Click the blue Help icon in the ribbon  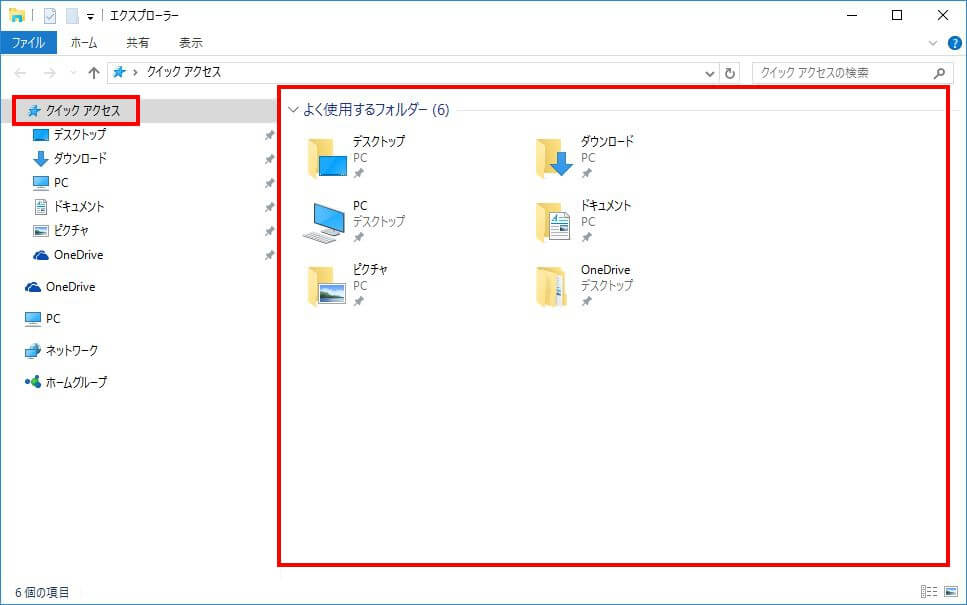(957, 43)
